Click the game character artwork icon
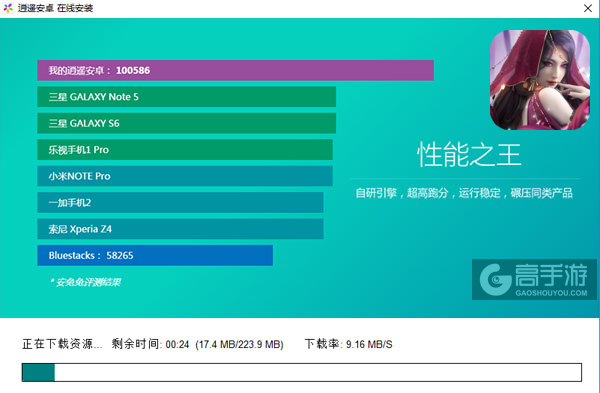The height and width of the screenshot is (393, 600). [540, 80]
